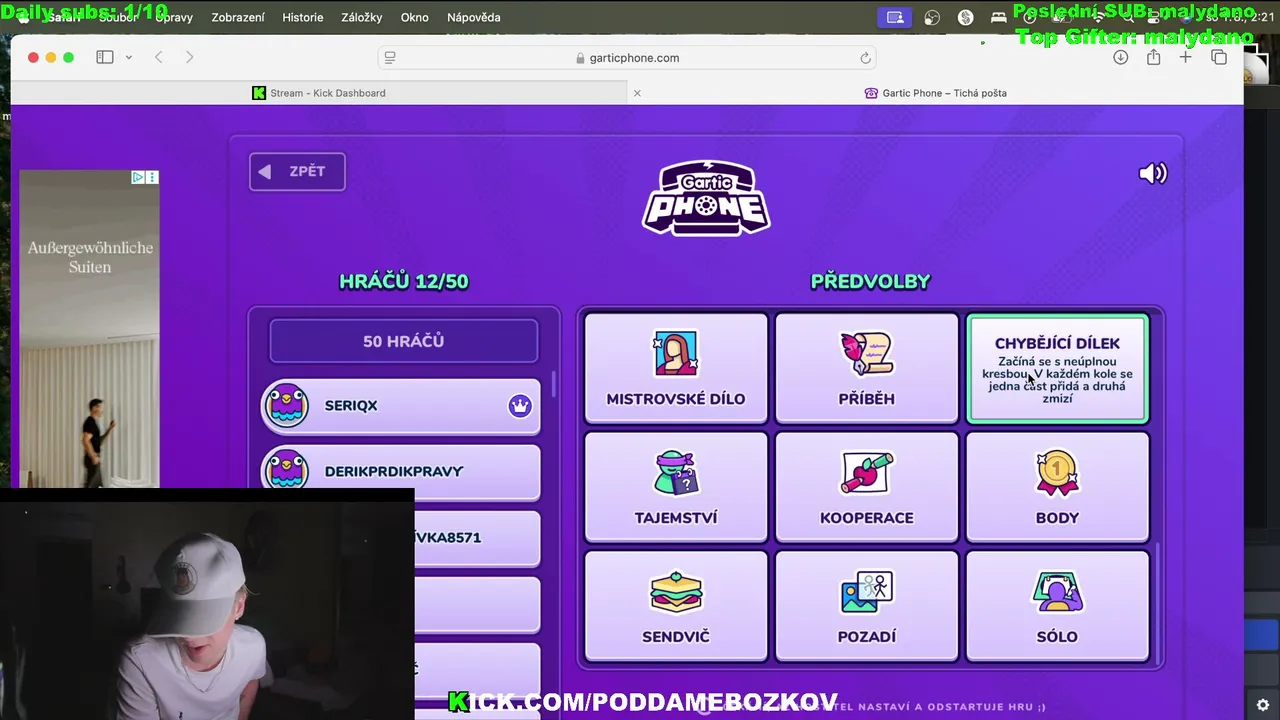
Task: Go back in Safari history
Action: [158, 57]
